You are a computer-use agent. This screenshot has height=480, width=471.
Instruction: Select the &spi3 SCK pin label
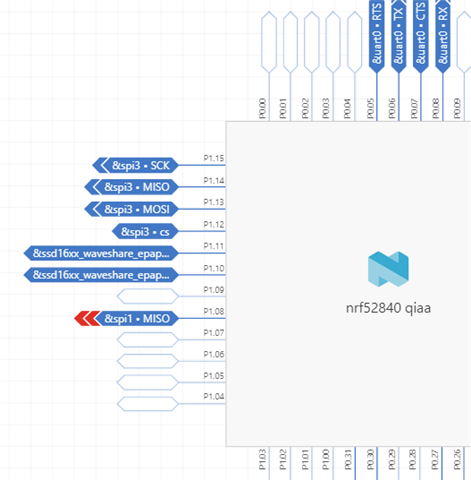click(135, 165)
